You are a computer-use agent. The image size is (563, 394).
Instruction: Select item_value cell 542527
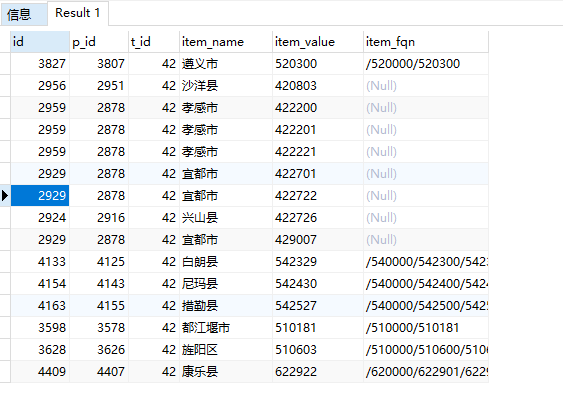(x=318, y=306)
